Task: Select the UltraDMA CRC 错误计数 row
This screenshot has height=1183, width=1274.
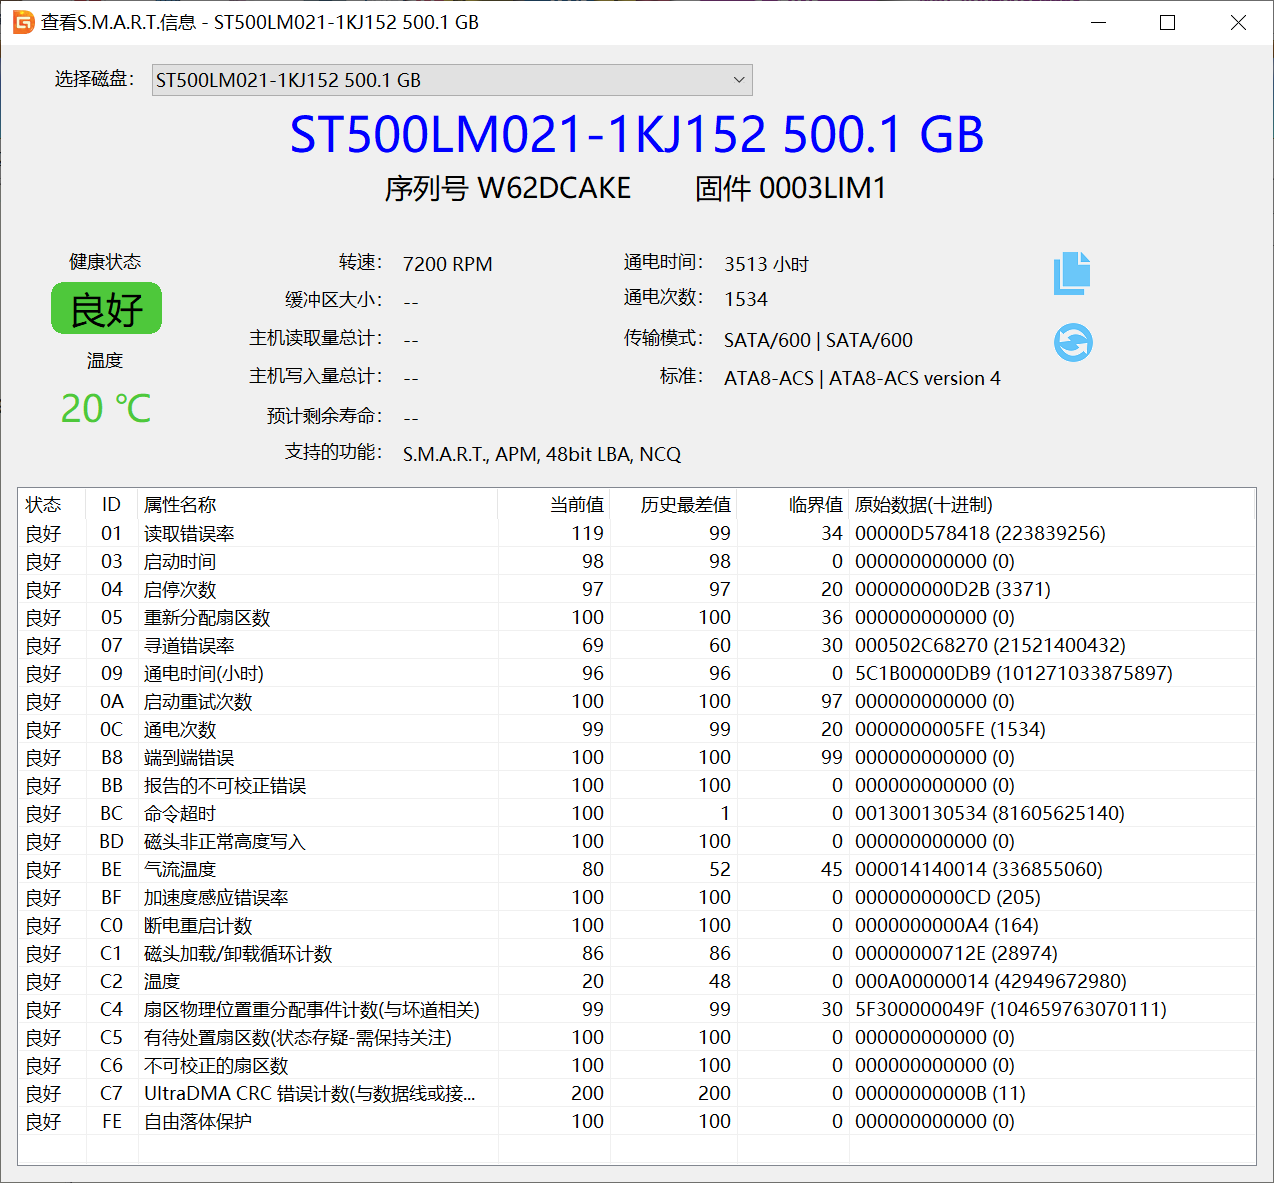Action: (x=636, y=1093)
